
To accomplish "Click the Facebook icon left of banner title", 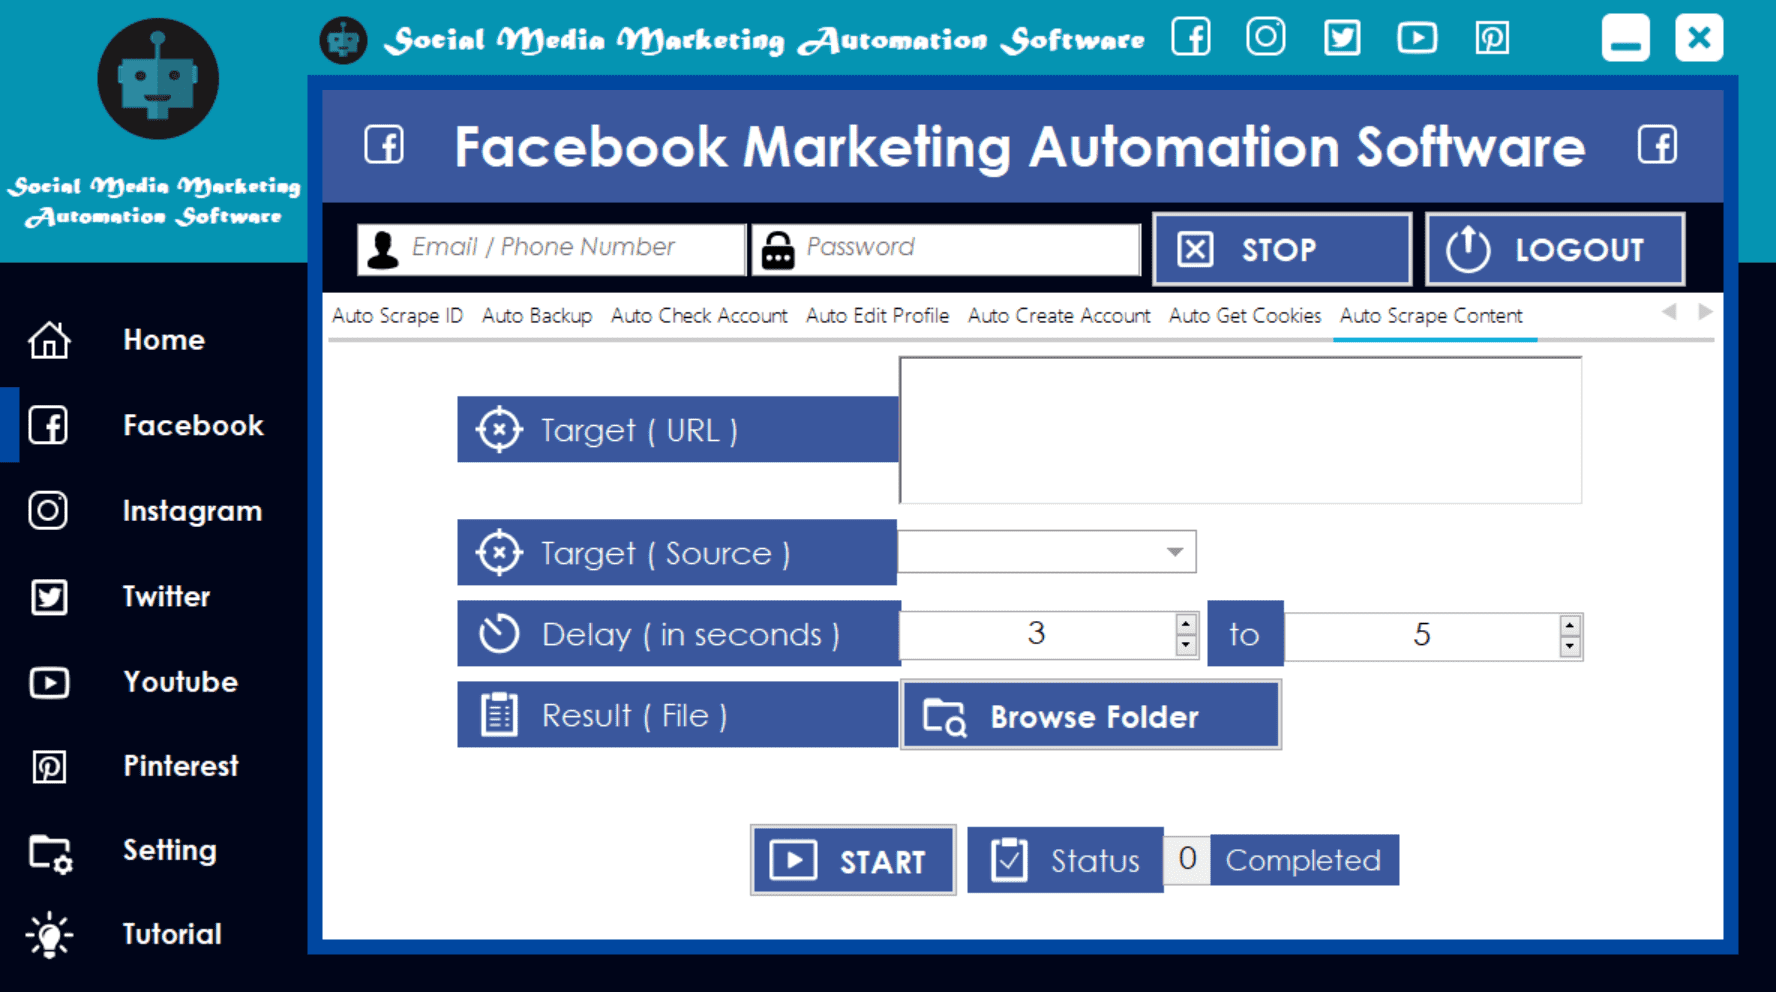I will (384, 145).
